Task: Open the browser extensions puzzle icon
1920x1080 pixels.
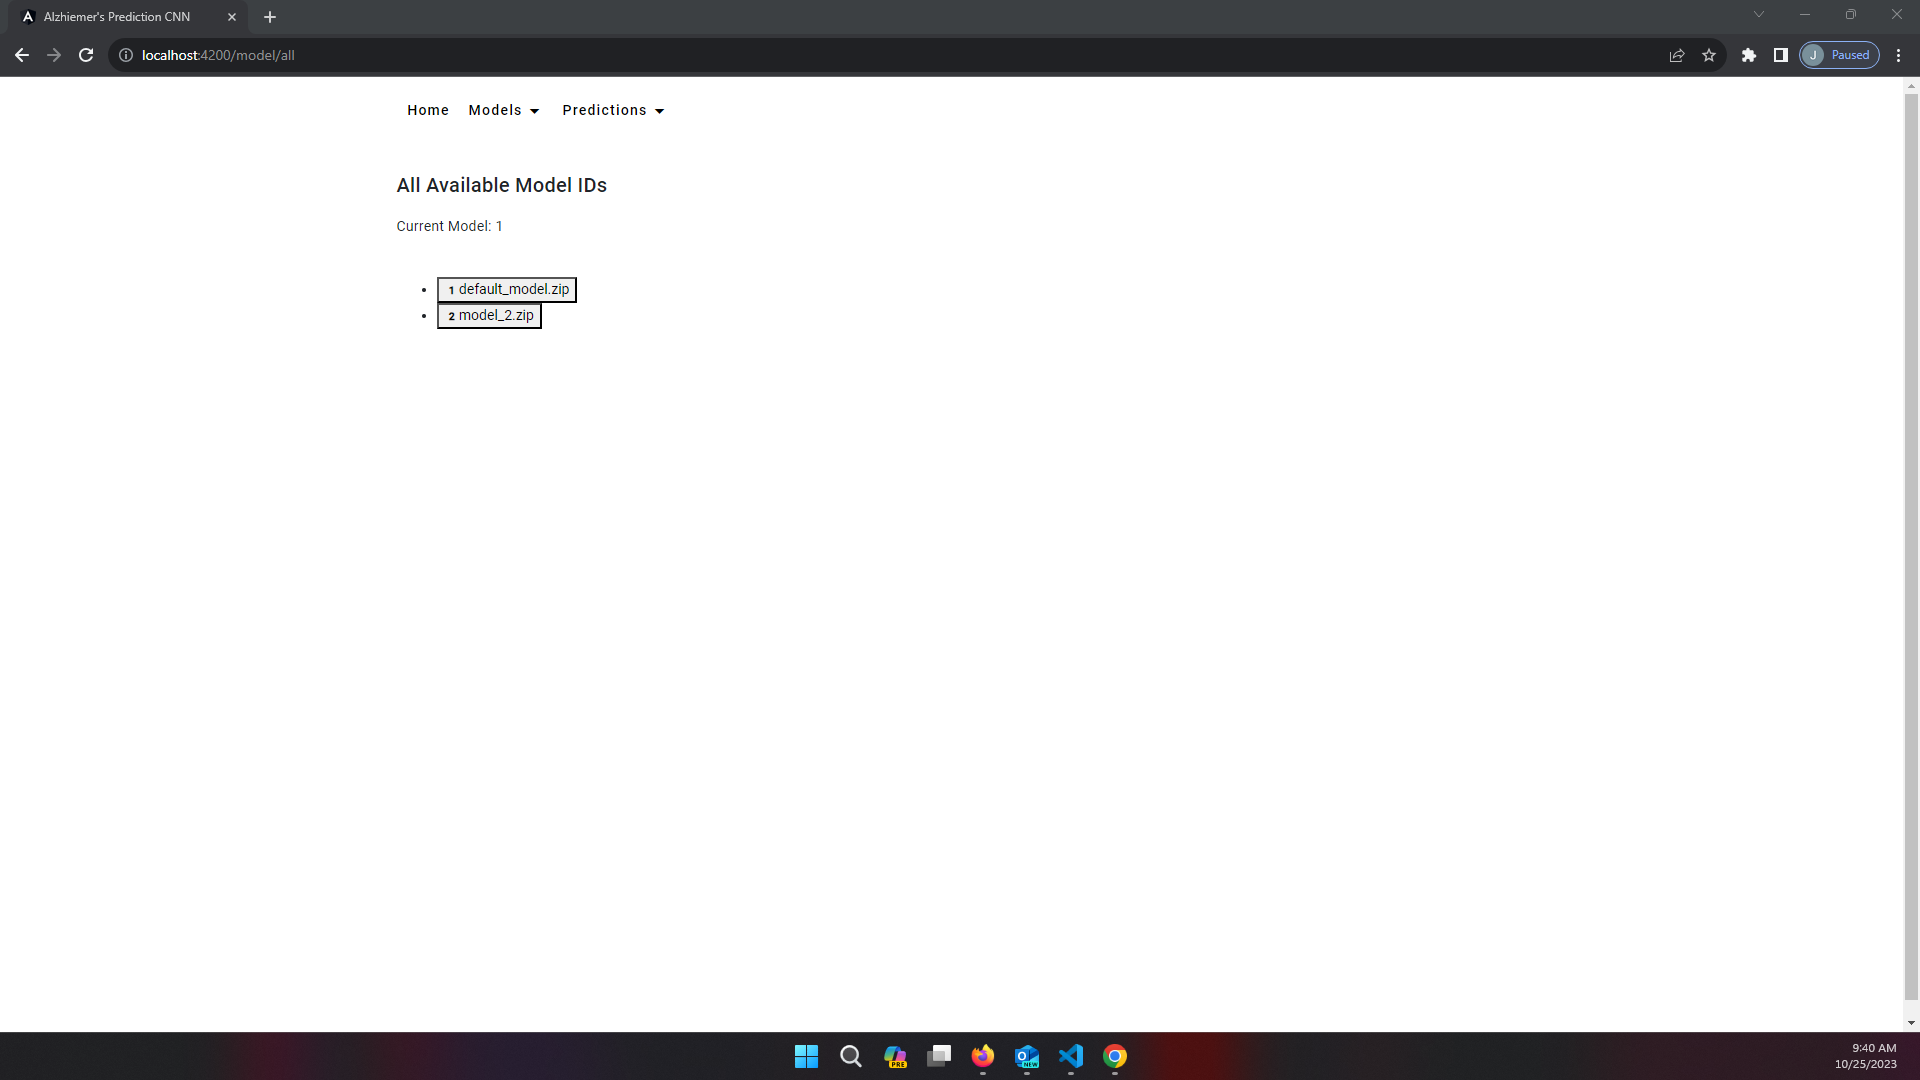Action: coord(1749,55)
